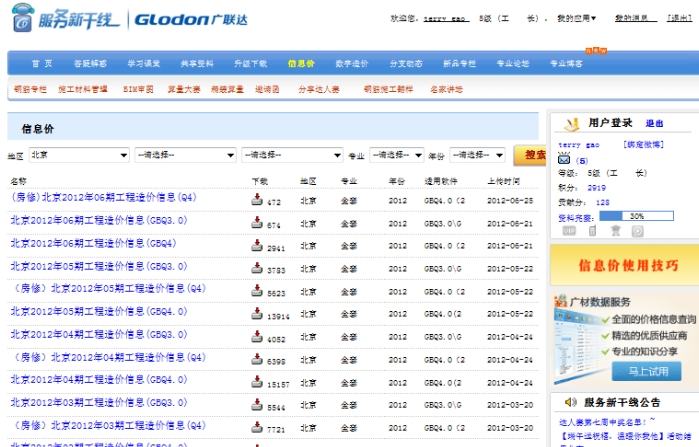This screenshot has height=447, width=699.
Task: Open 答疑解惑 in the main navigation
Action: 90,64
